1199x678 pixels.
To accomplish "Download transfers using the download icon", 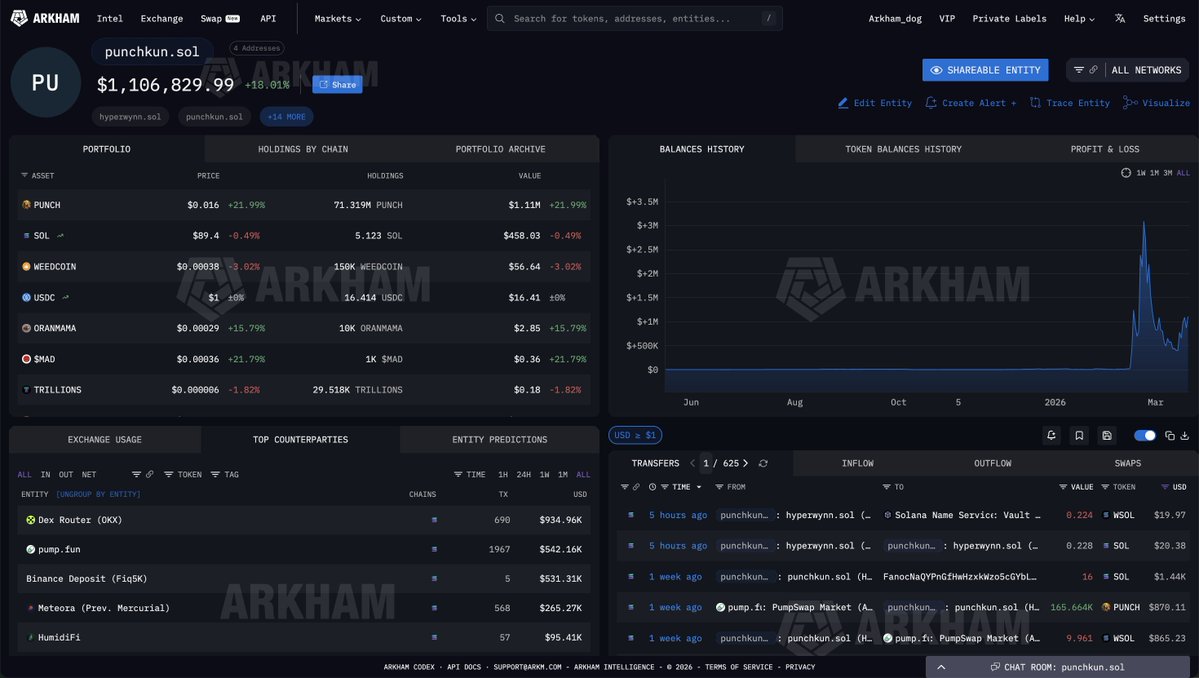I will click(1185, 435).
